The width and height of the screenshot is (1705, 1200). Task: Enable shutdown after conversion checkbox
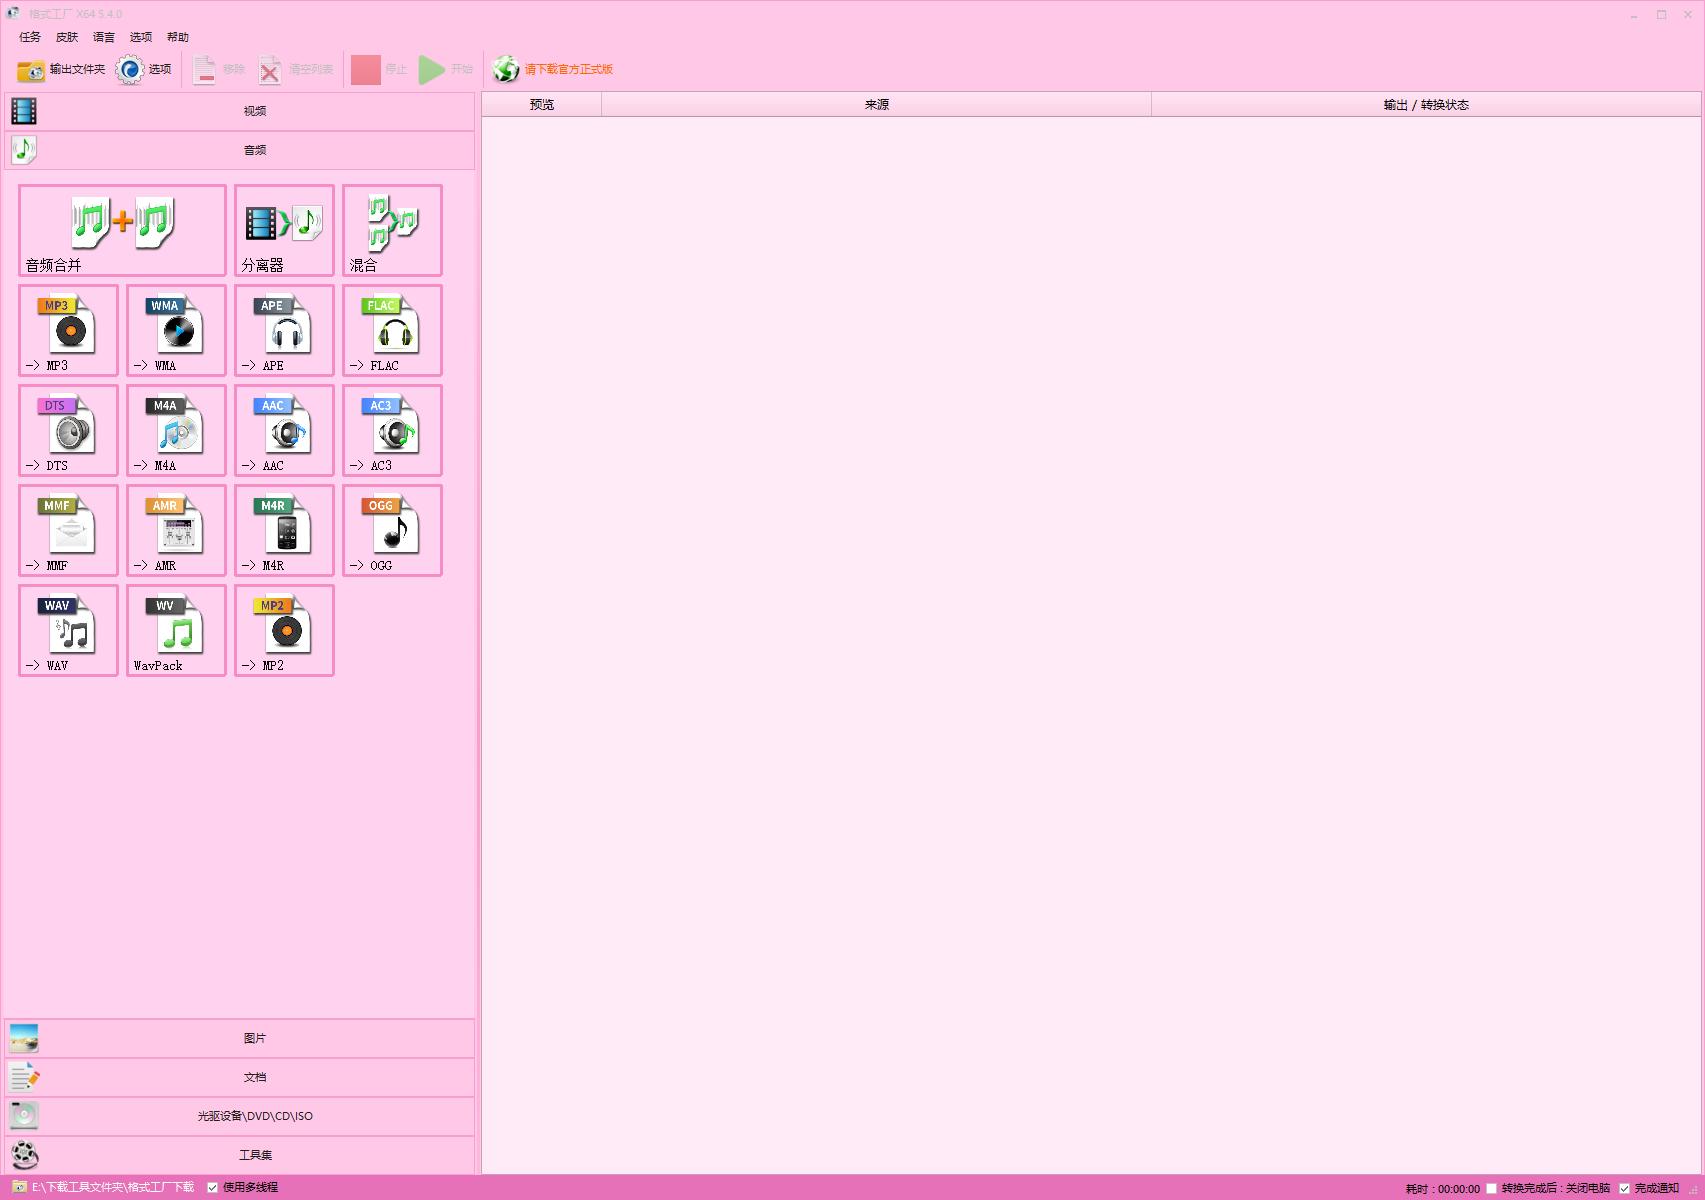[x=1491, y=1188]
